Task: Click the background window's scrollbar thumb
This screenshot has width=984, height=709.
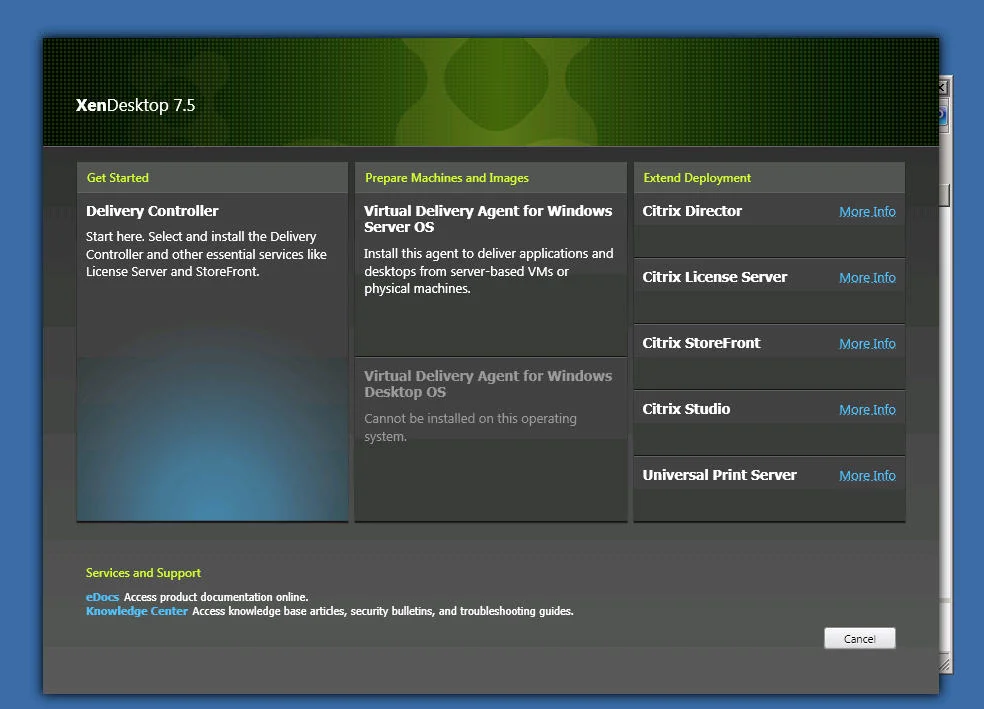Action: point(944,195)
